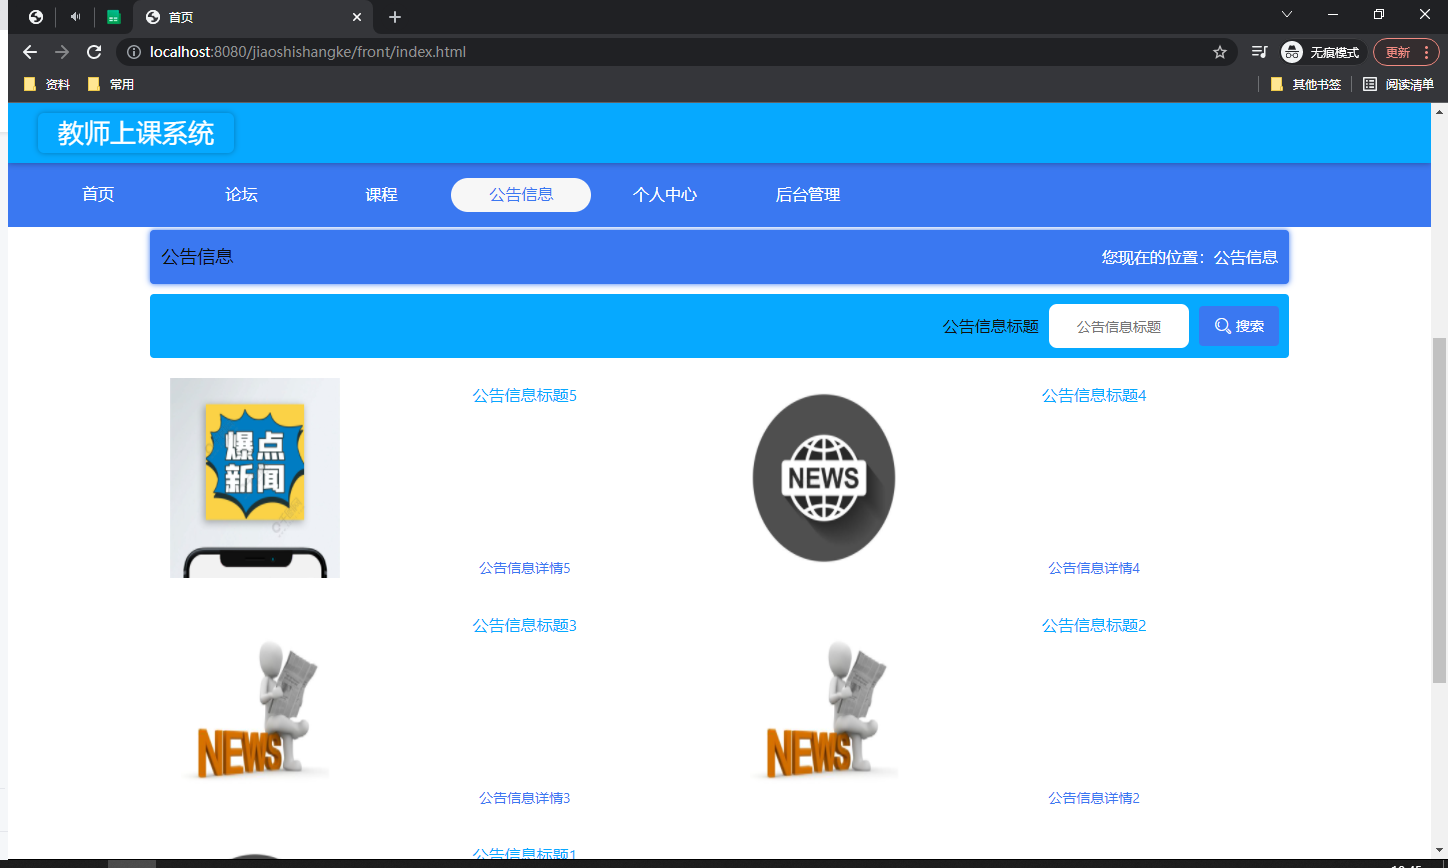
Task: Reload the page with the refresh icon
Action: (94, 52)
